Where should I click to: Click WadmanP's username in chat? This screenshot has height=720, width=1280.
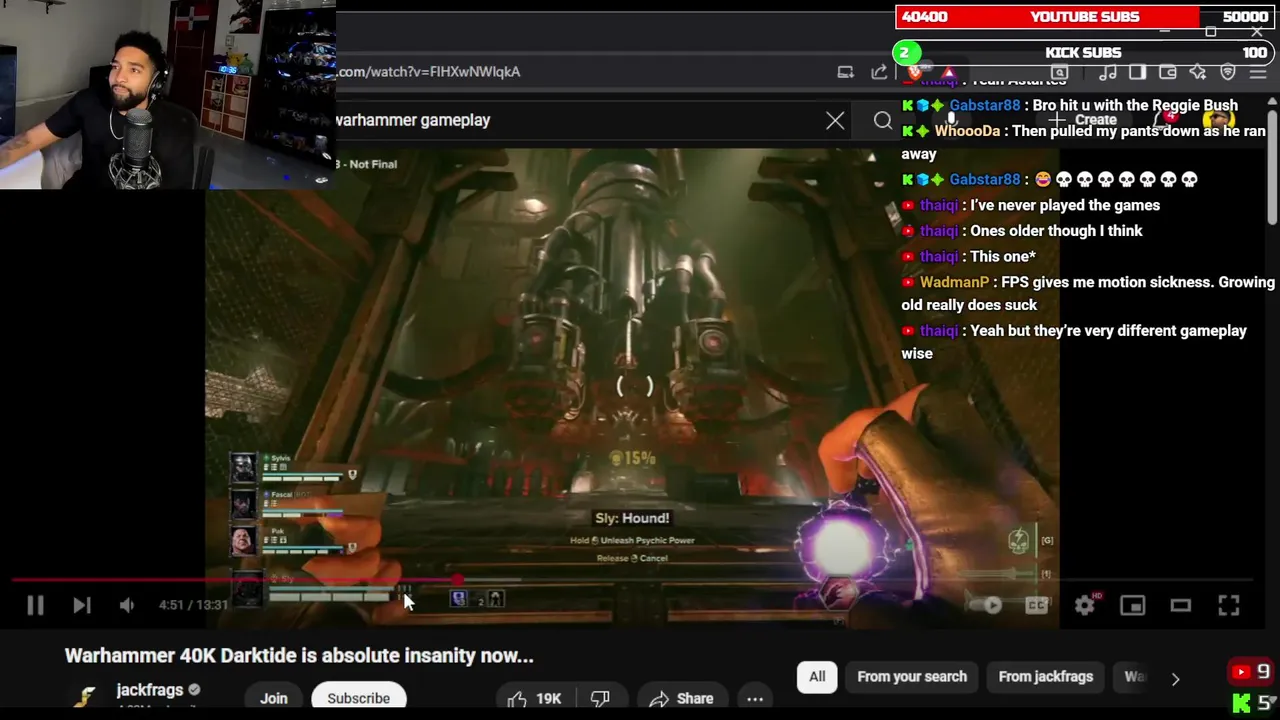(954, 282)
